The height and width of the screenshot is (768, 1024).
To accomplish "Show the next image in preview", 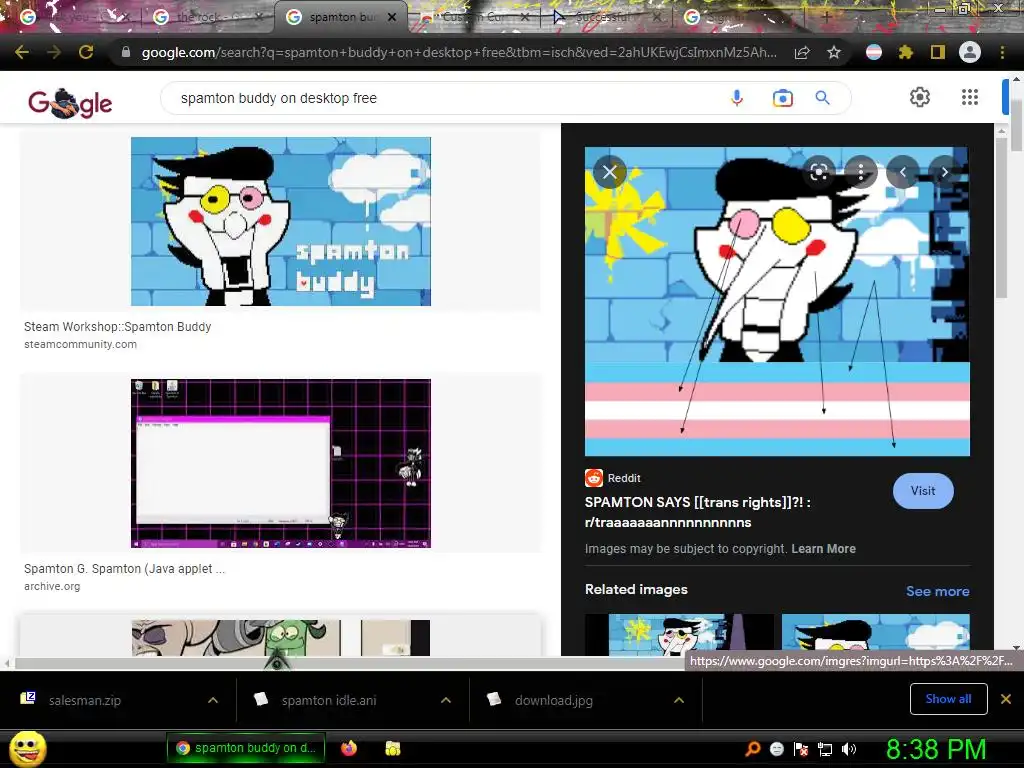I will tap(944, 172).
